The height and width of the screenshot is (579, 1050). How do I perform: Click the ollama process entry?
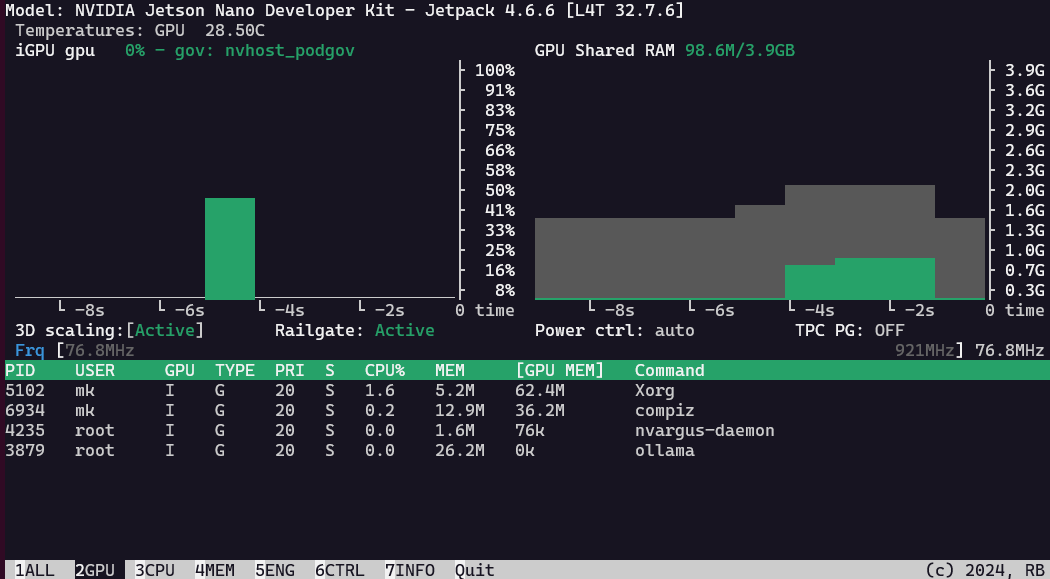tap(664, 450)
